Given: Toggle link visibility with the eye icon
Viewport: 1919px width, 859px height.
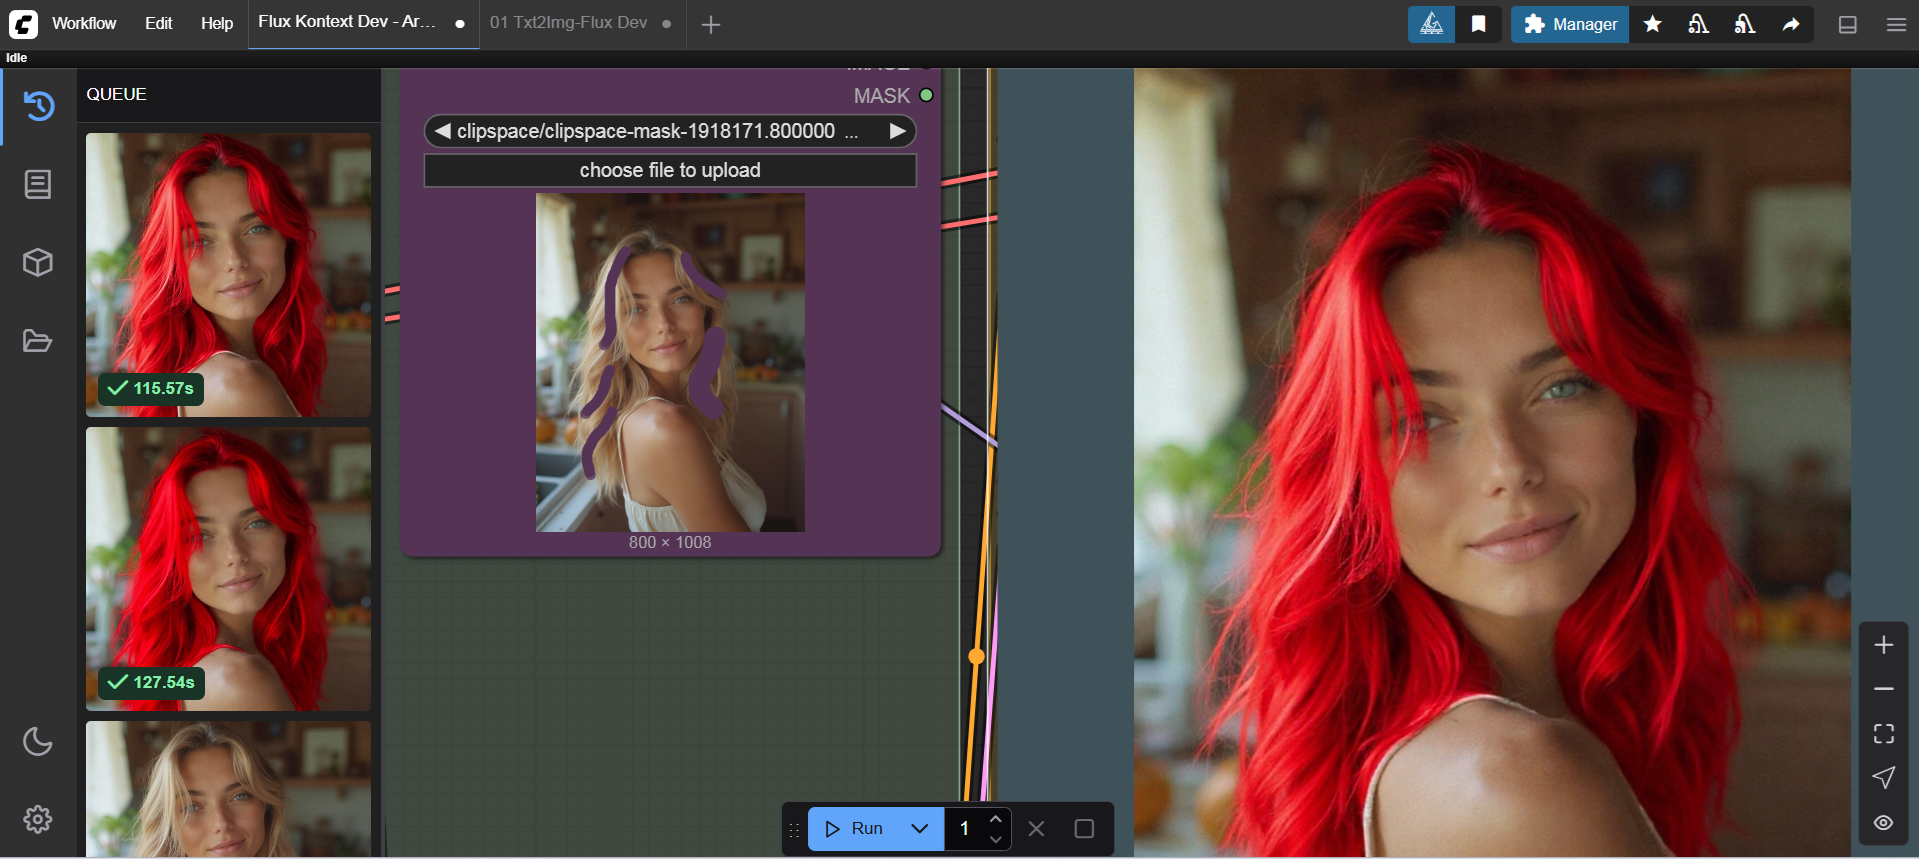Looking at the screenshot, I should (1883, 822).
